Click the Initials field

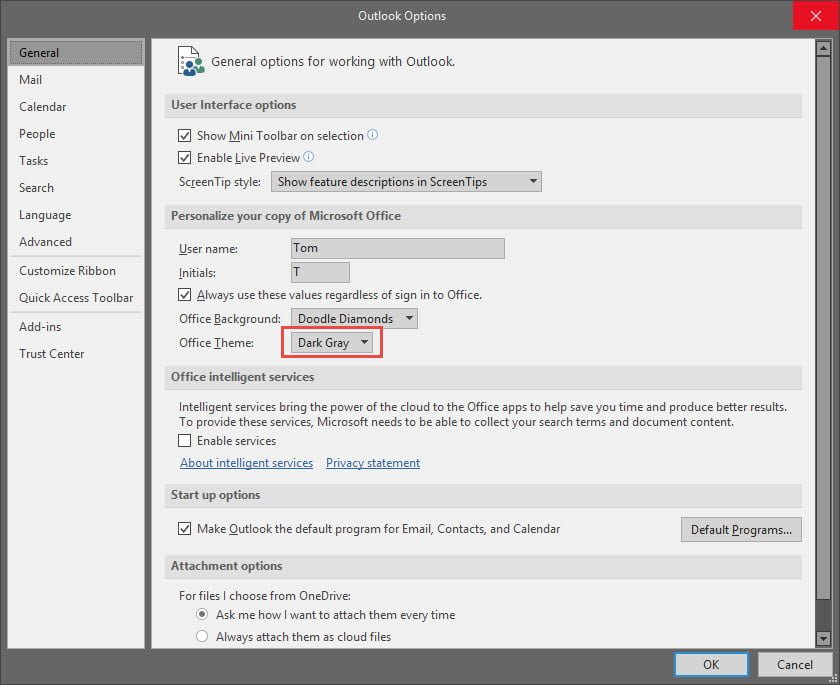(x=320, y=272)
